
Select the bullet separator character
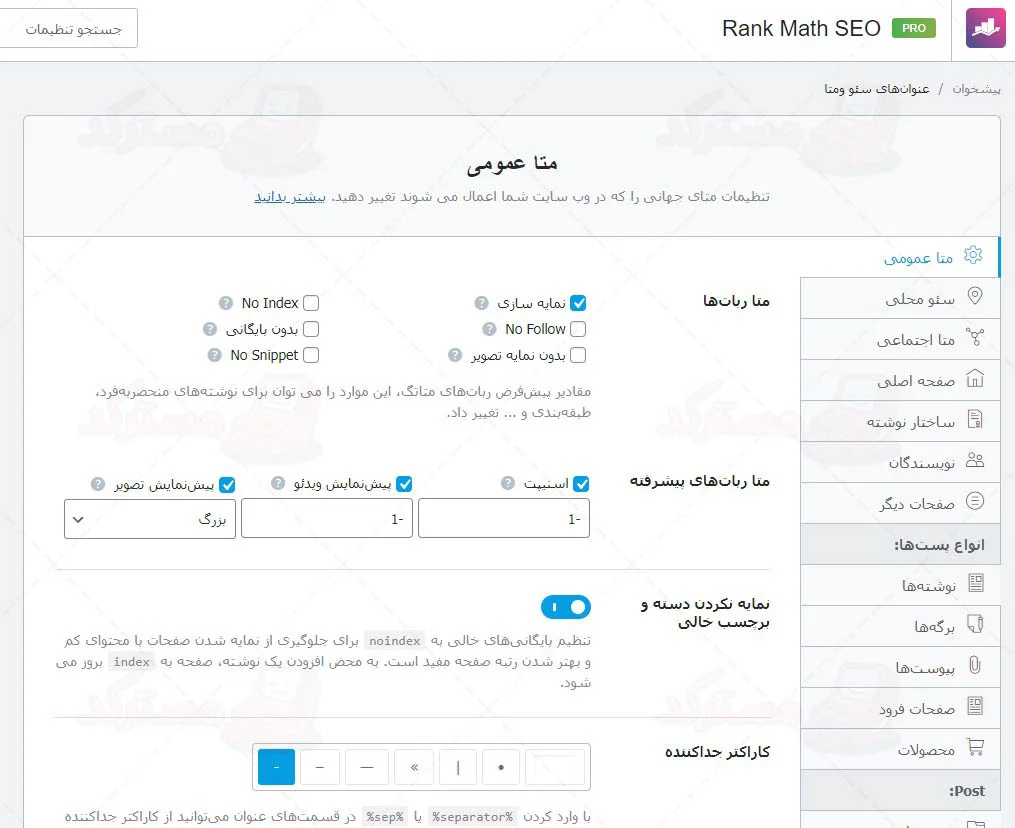(500, 767)
